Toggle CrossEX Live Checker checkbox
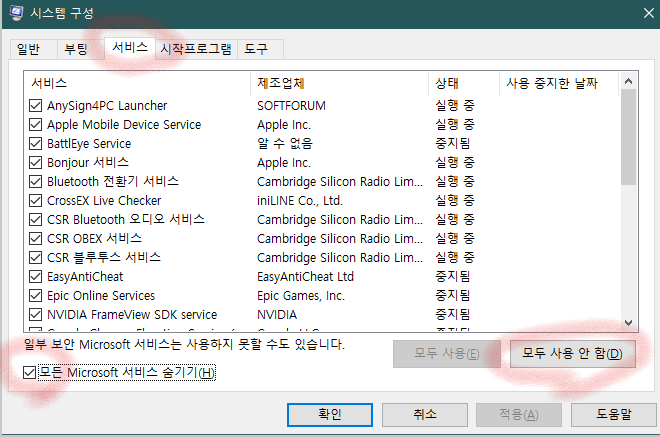 coord(35,200)
